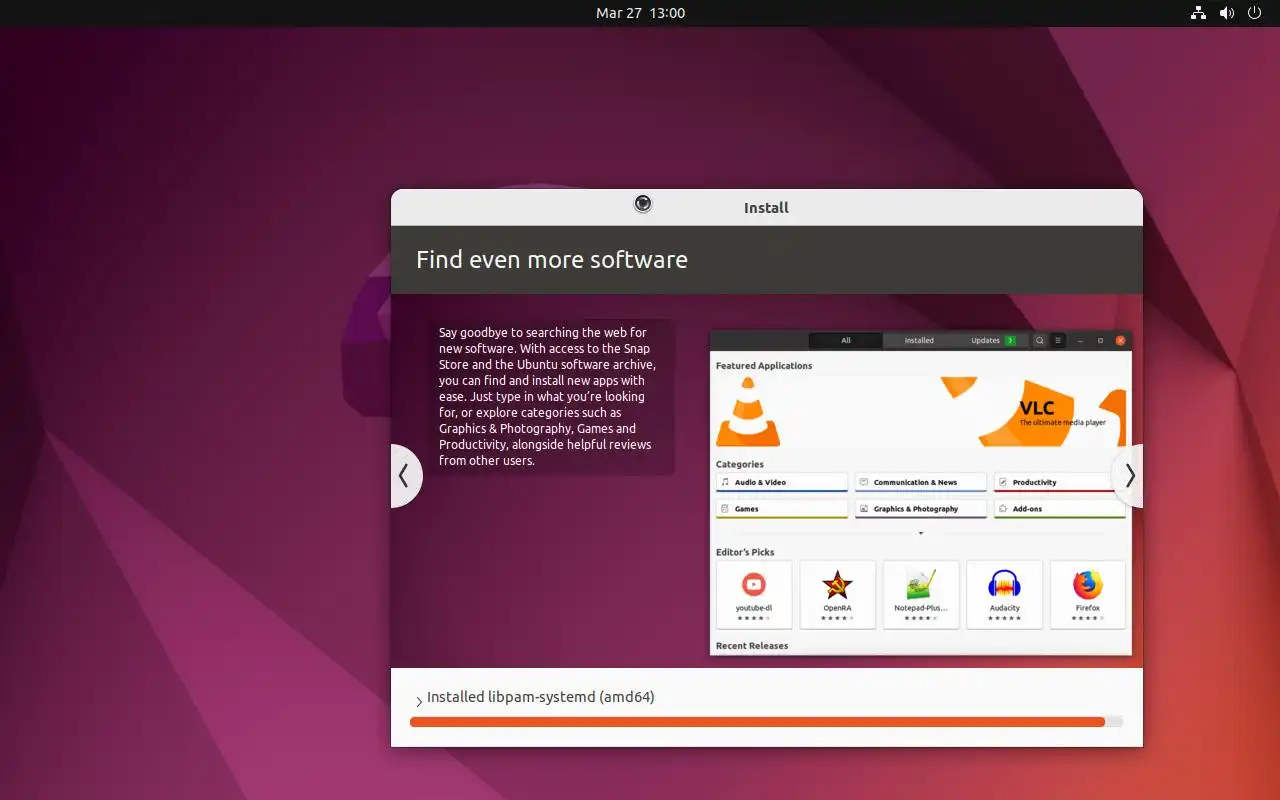Click the software store screenshot thumbnail
The height and width of the screenshot is (800, 1280).
(921, 492)
